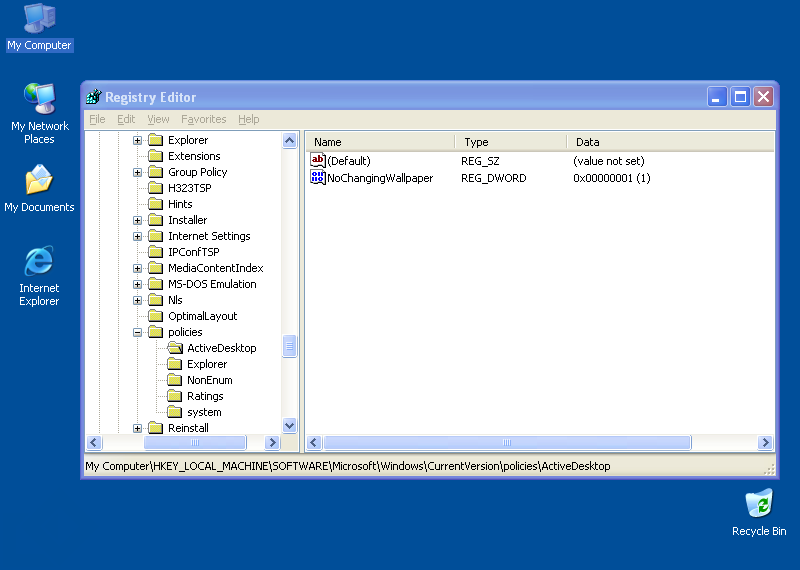Screen dimensions: 800x570
Task: Select the system key label
Action: coord(204,412)
